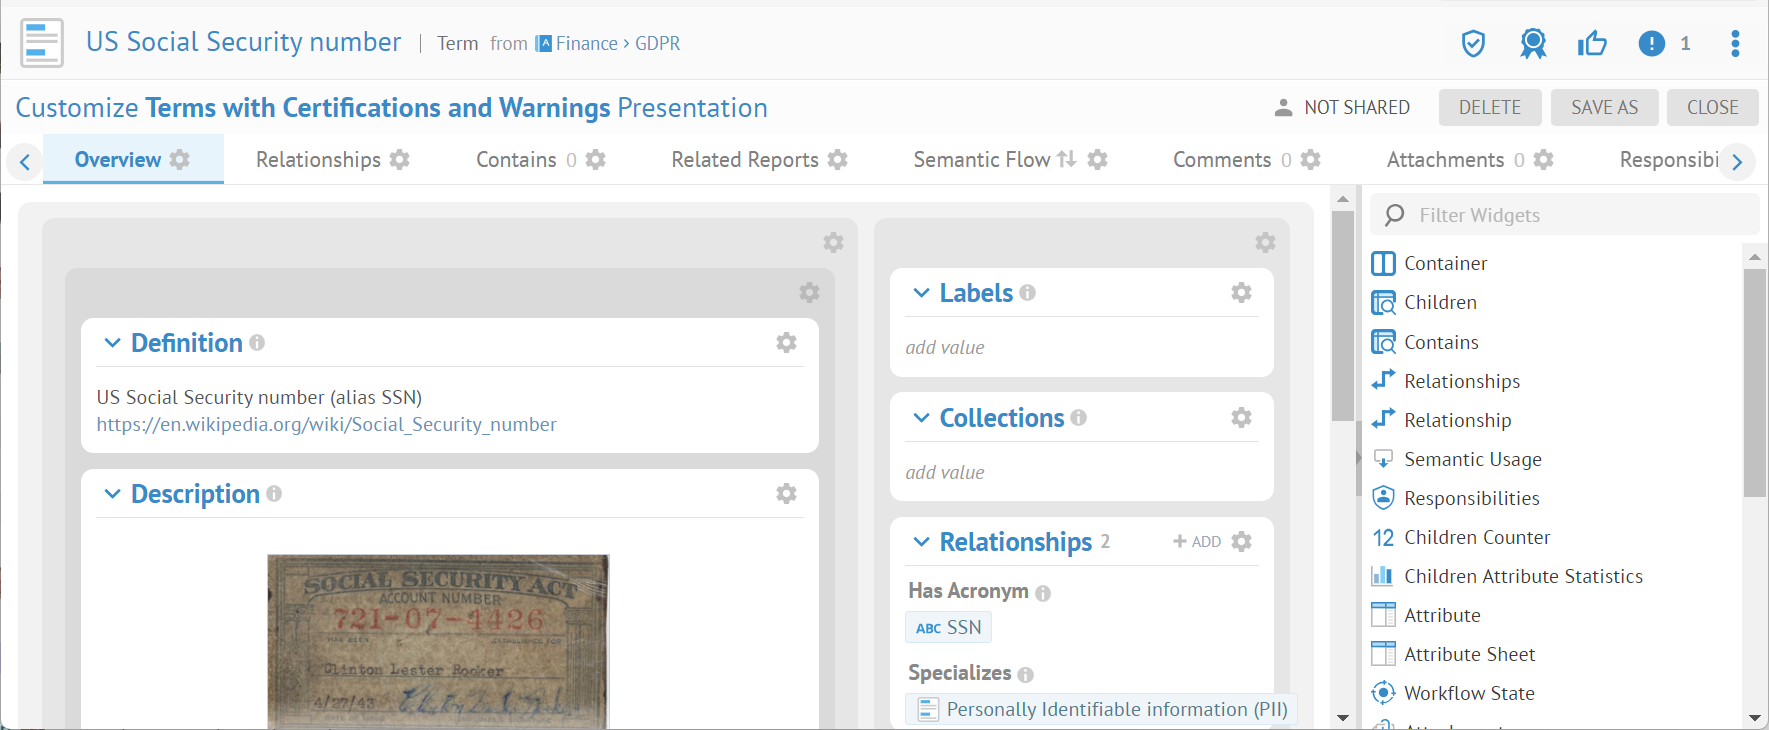The height and width of the screenshot is (730, 1769).
Task: Select Responsibilities widget in list
Action: coord(1455,498)
